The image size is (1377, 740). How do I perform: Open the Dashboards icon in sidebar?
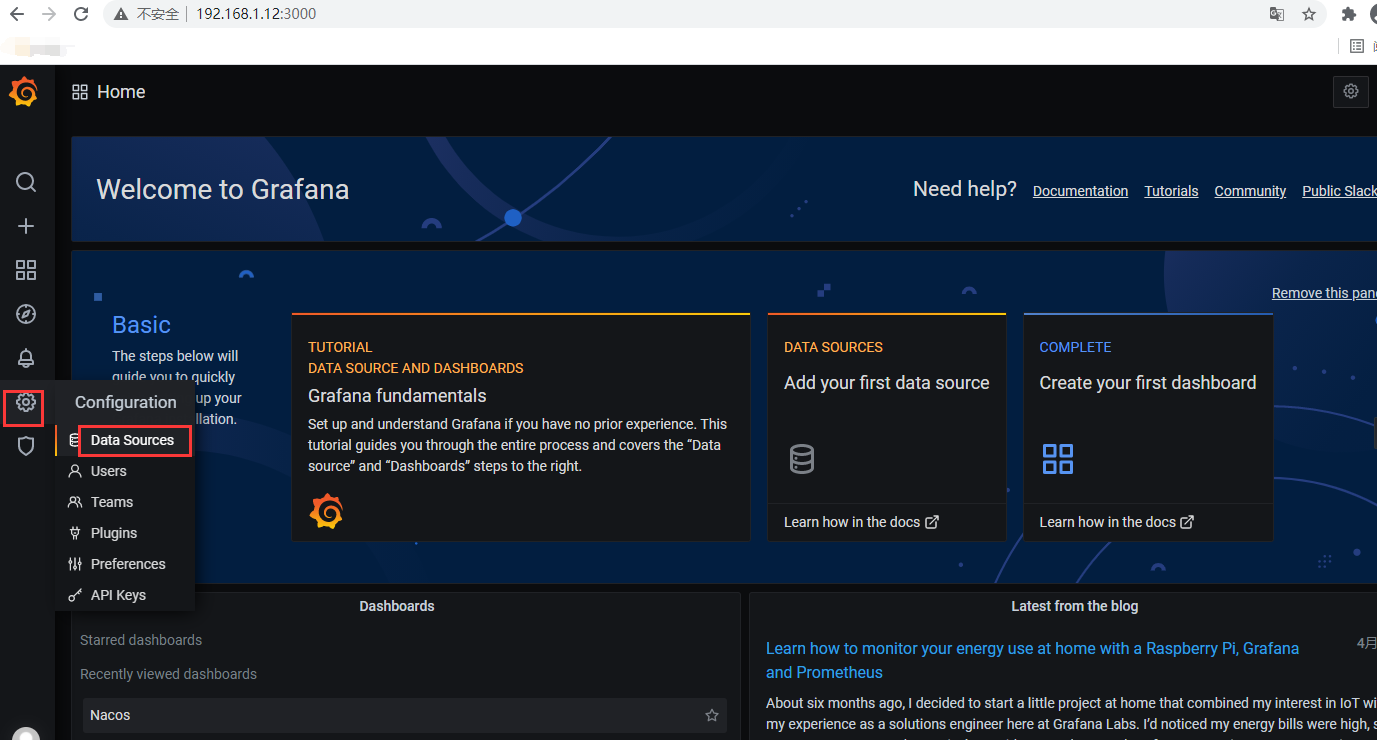pyautogui.click(x=25, y=270)
